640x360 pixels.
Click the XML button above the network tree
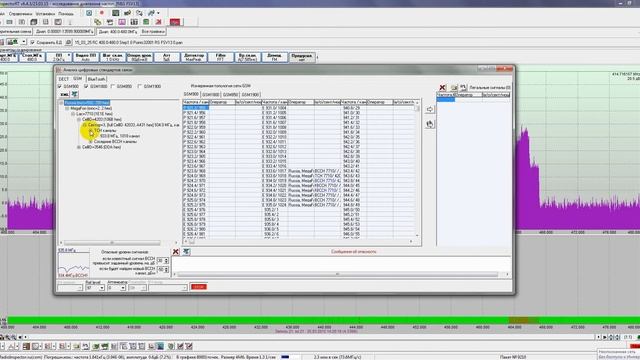click(x=64, y=94)
